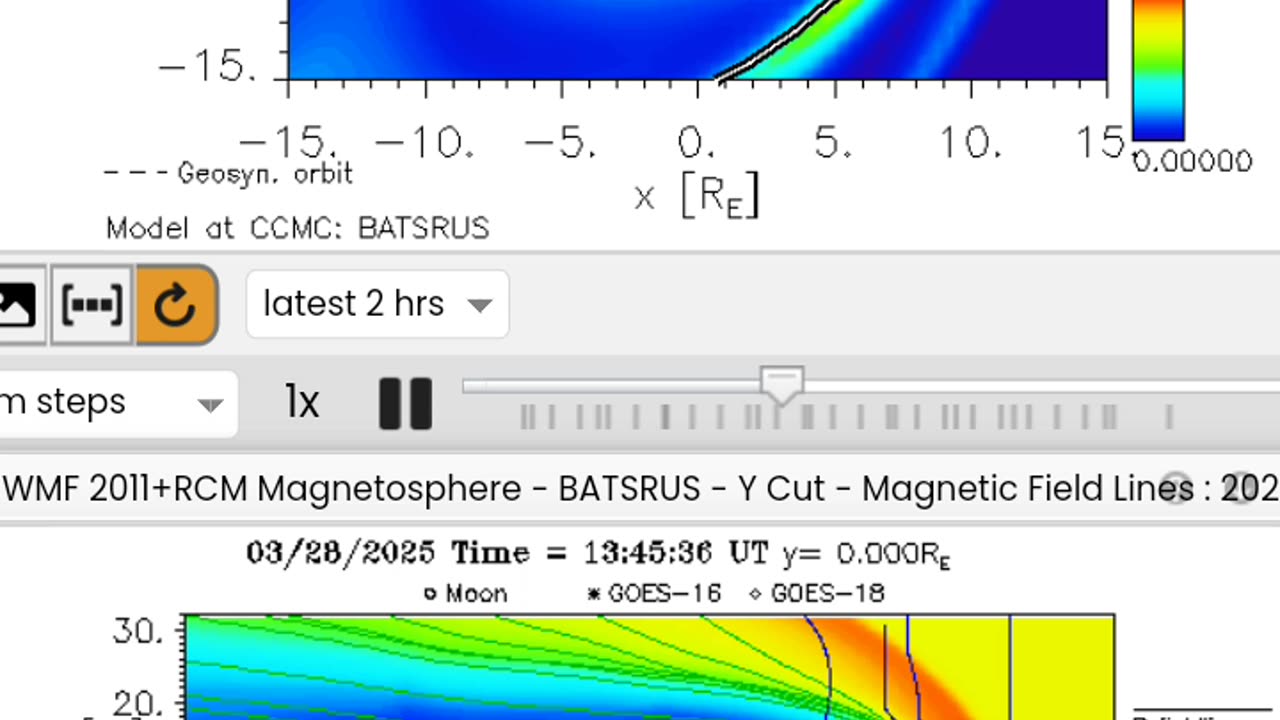
Task: Click the GOES-18 legend label
Action: pyautogui.click(x=827, y=593)
